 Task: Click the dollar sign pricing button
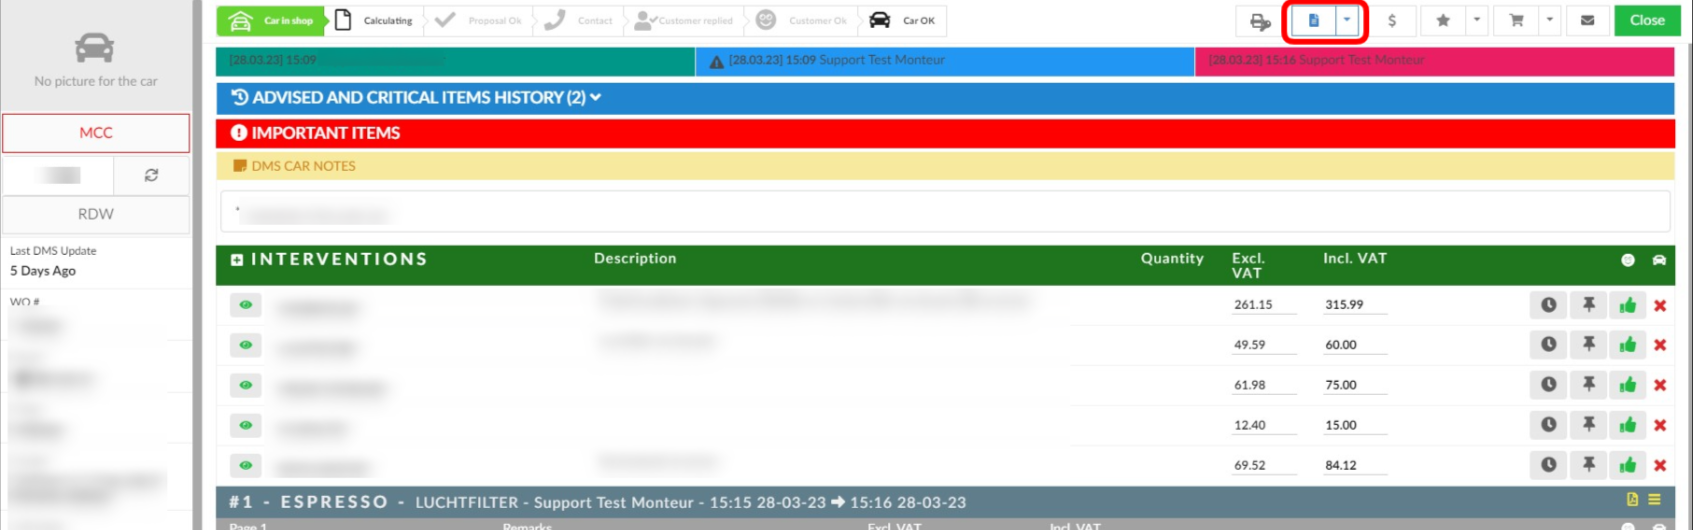(1391, 21)
